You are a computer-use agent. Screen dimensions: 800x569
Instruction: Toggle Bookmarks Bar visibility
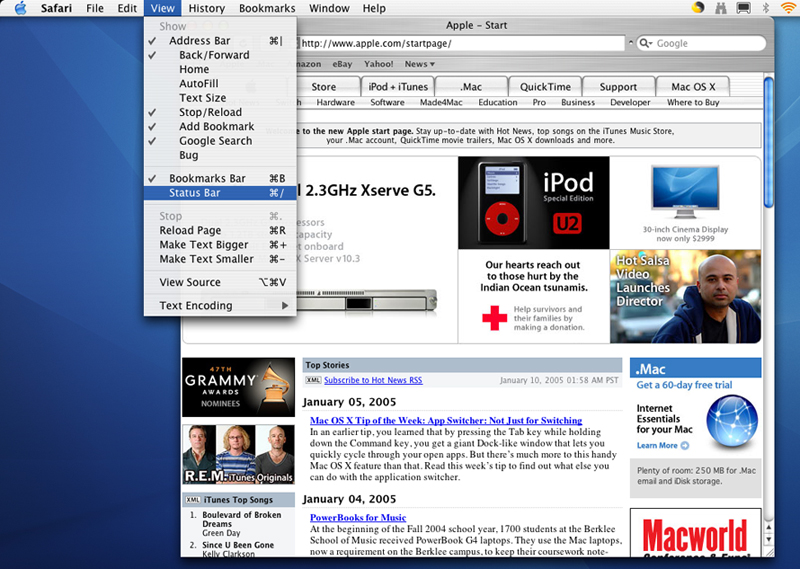[220, 178]
